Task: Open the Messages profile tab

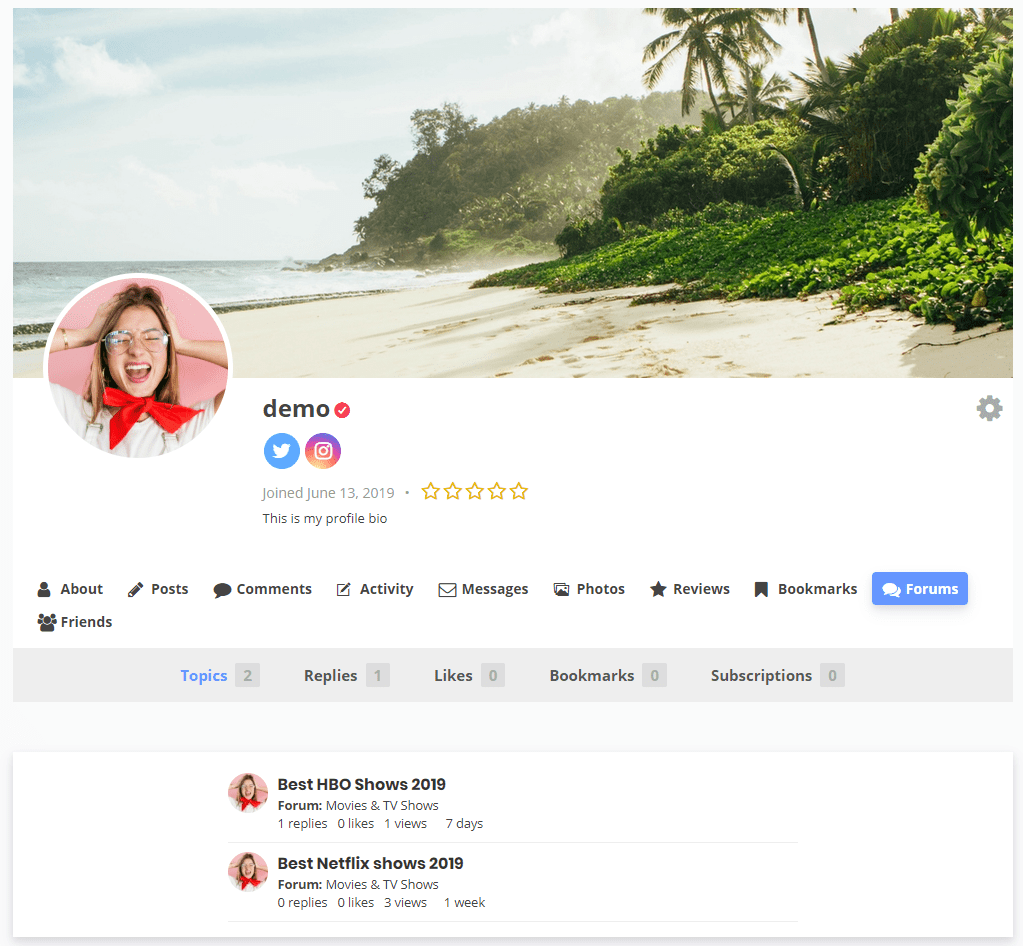Action: tap(483, 589)
